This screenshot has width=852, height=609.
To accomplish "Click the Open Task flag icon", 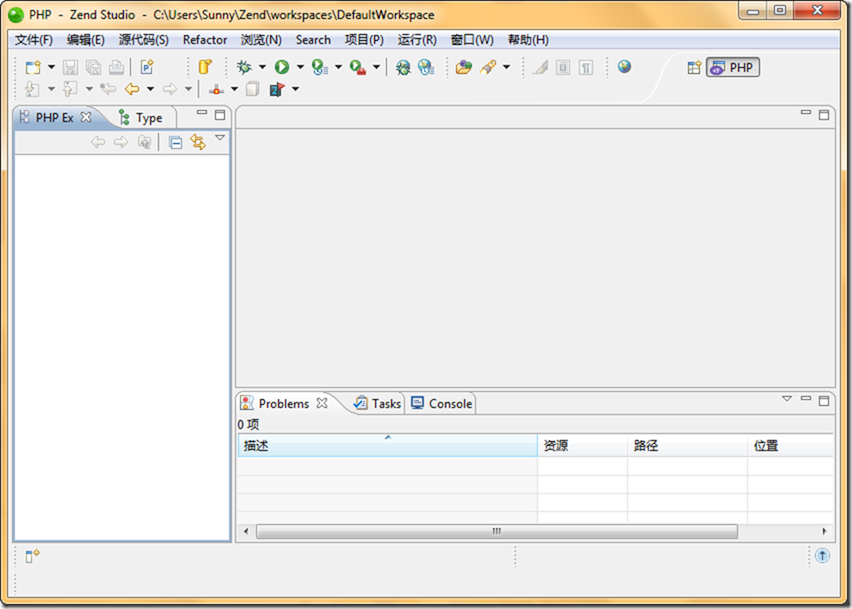I will [276, 89].
